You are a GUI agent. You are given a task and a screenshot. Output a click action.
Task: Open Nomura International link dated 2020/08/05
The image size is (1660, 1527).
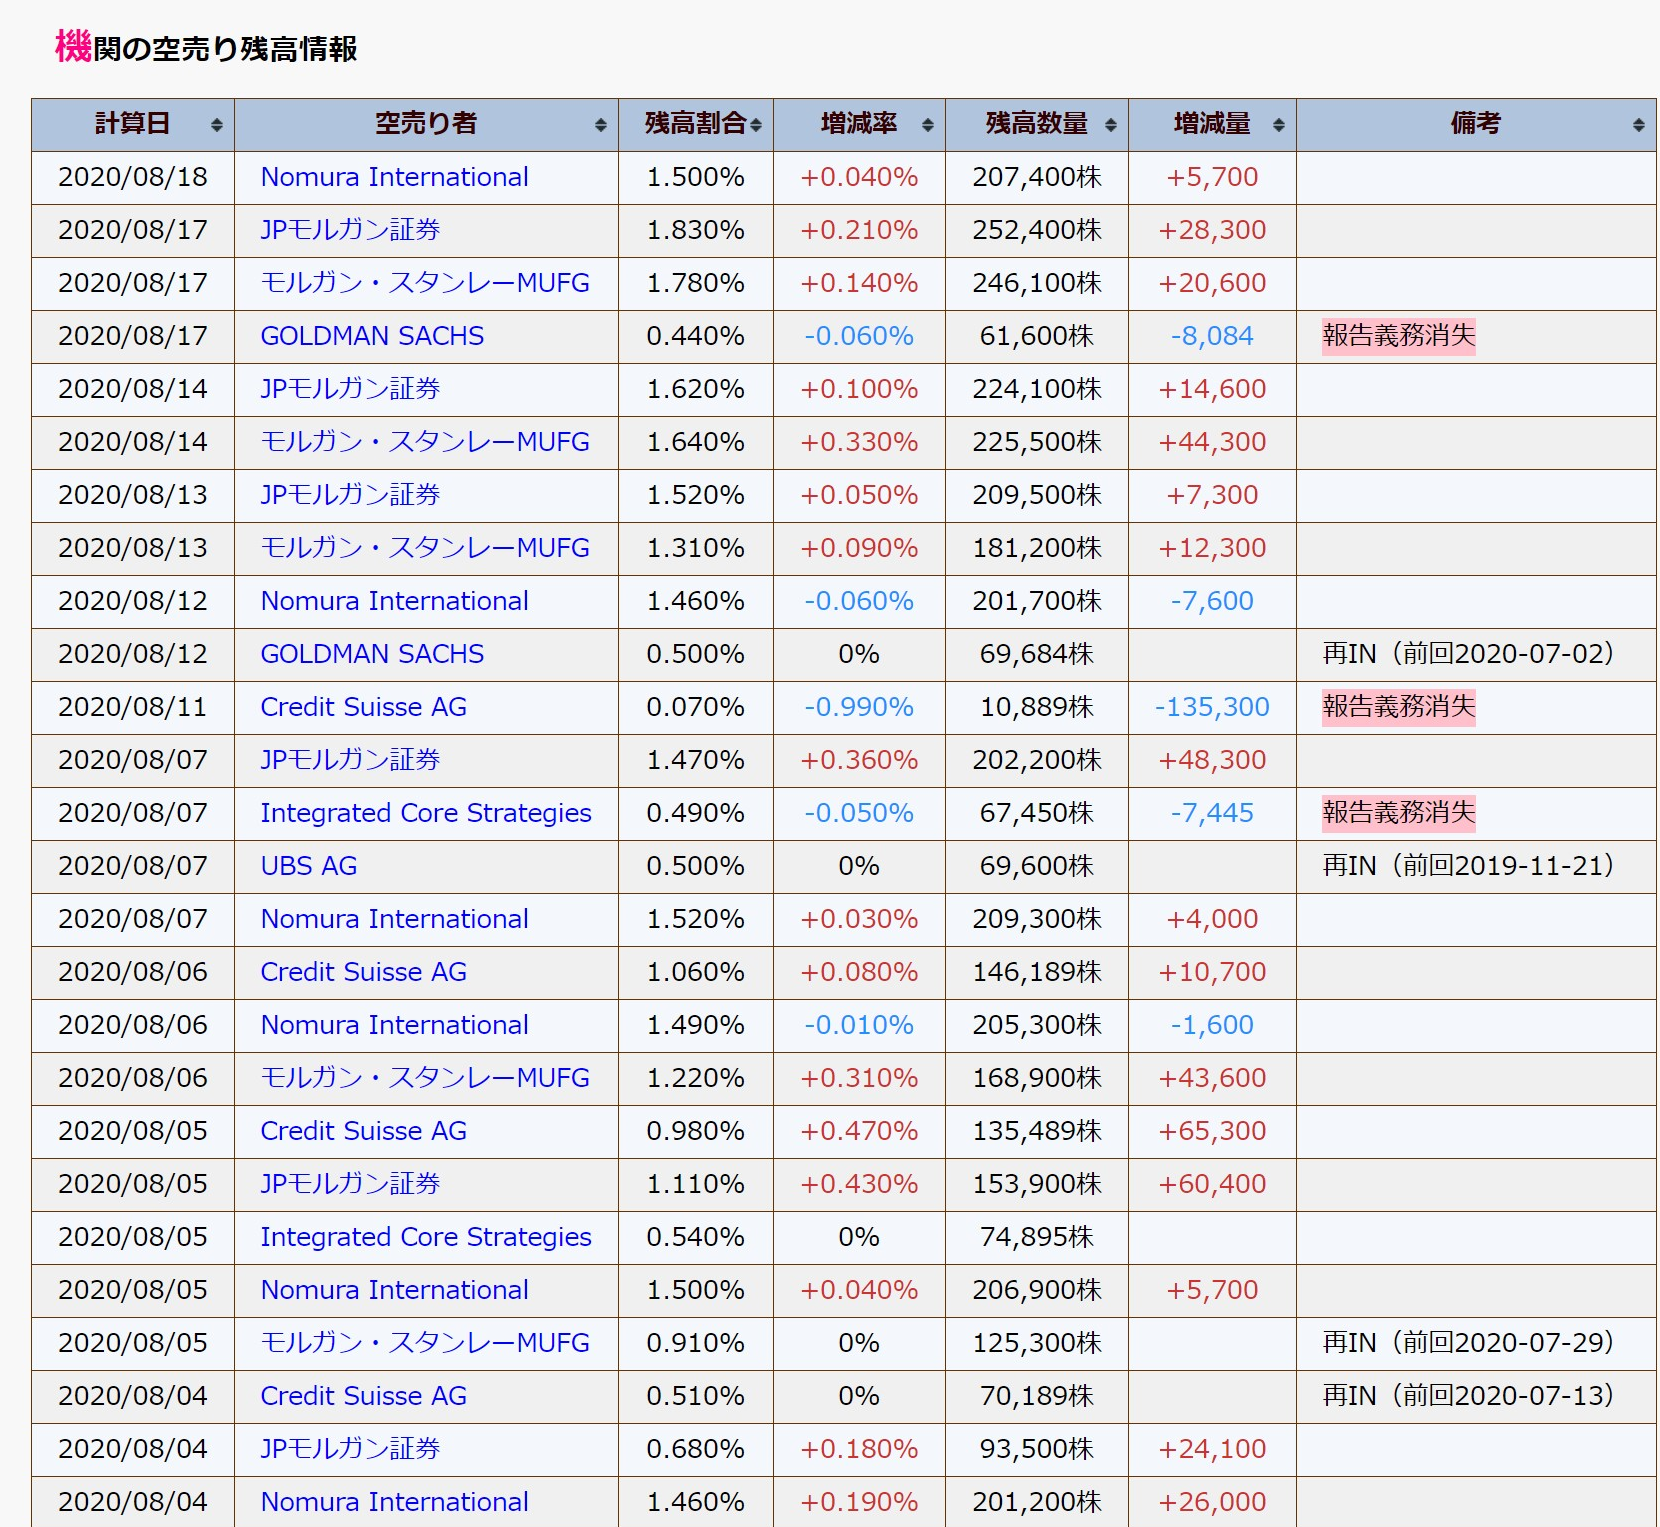pyautogui.click(x=394, y=1290)
